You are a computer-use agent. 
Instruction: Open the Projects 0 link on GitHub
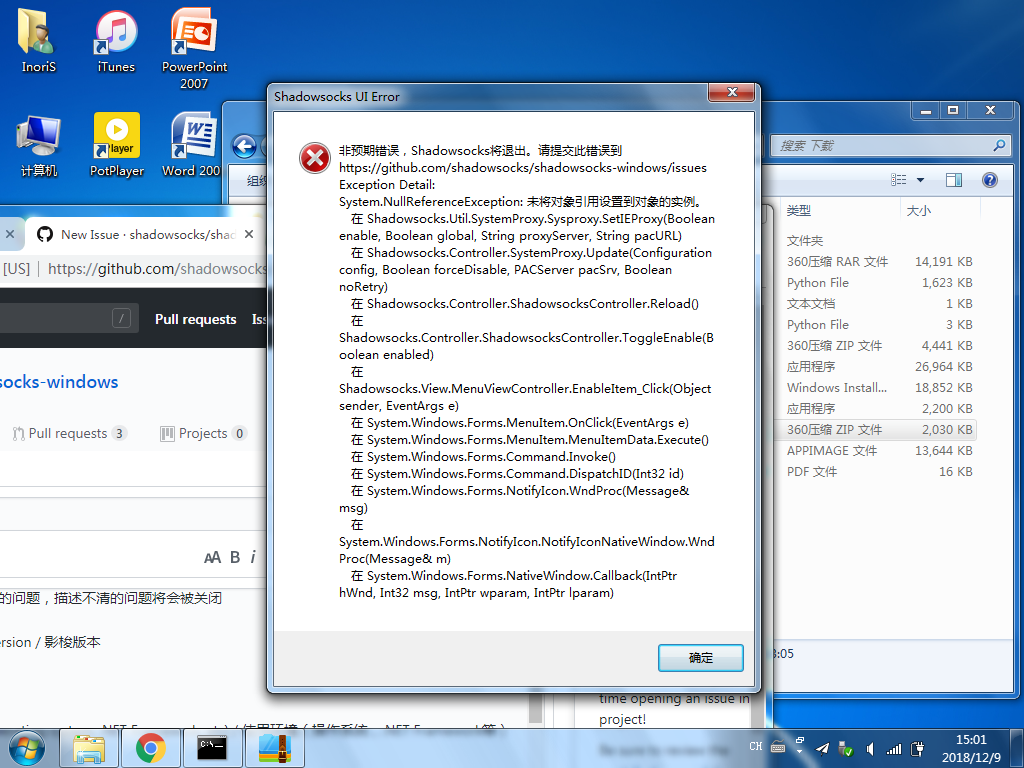tap(203, 432)
